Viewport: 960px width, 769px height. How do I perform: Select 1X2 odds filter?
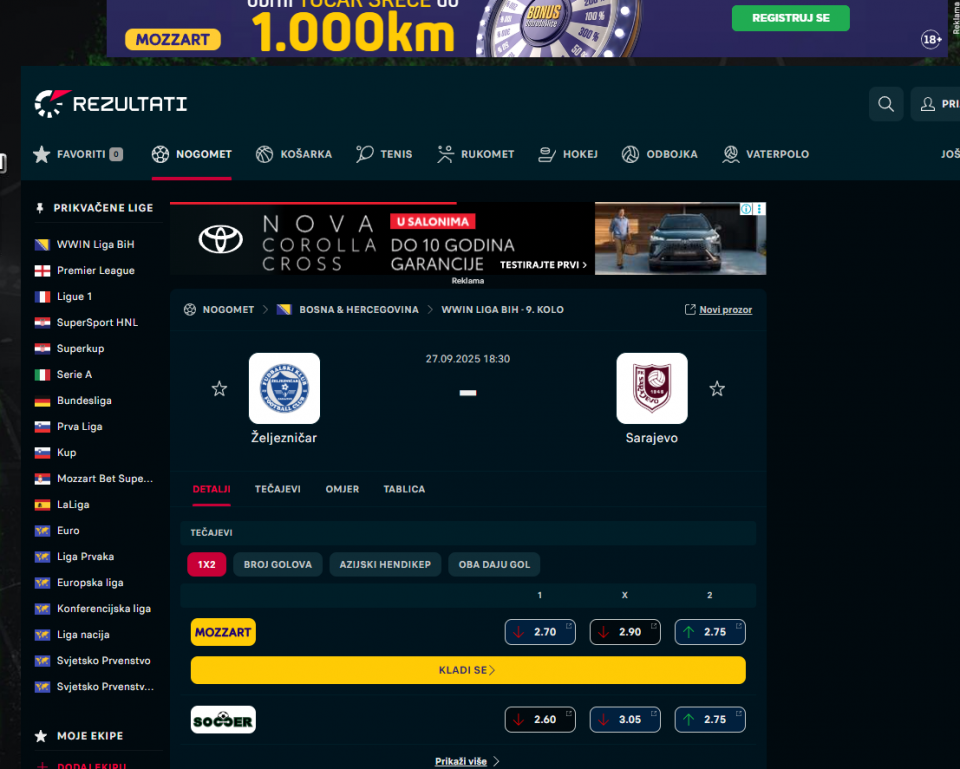coord(206,565)
